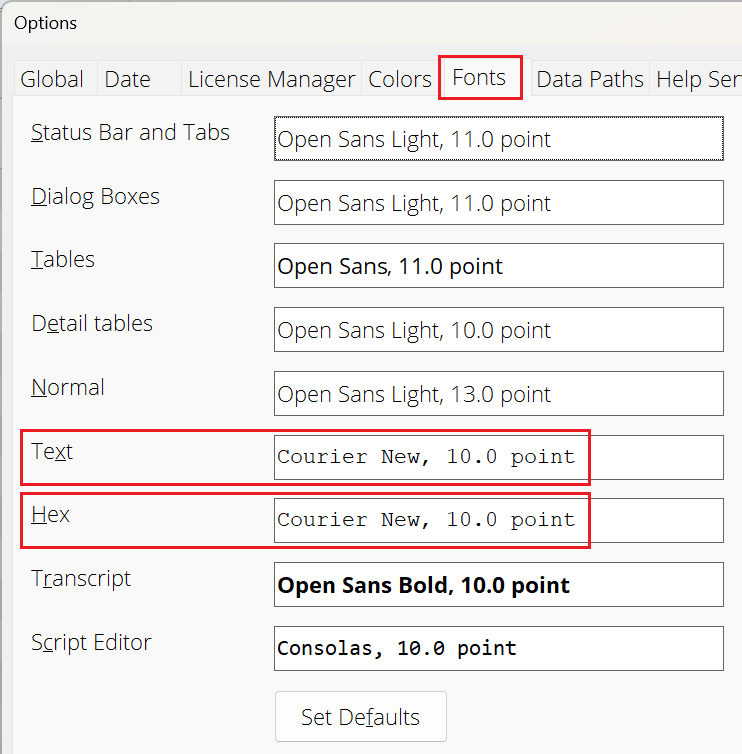Click the Hex font Courier New field
The width and height of the screenshot is (742, 754).
[498, 520]
